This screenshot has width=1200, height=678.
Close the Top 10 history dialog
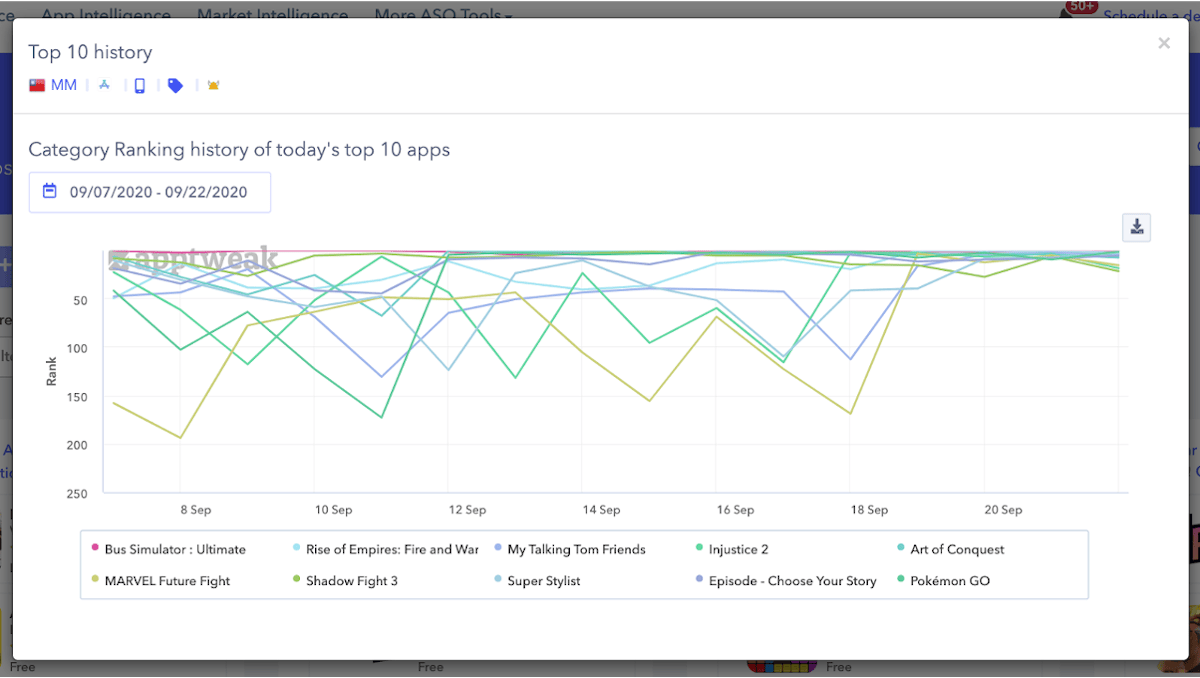1163,43
